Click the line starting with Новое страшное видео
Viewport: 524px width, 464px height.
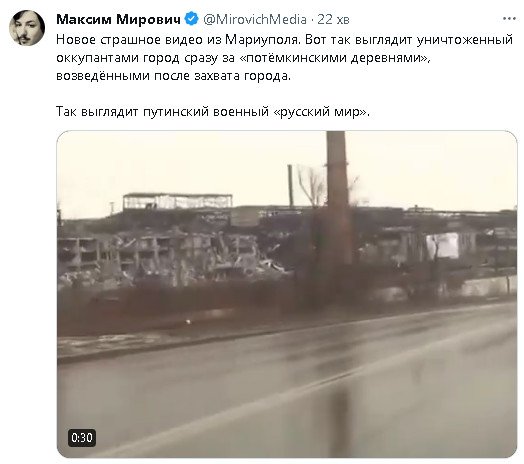click(x=284, y=40)
